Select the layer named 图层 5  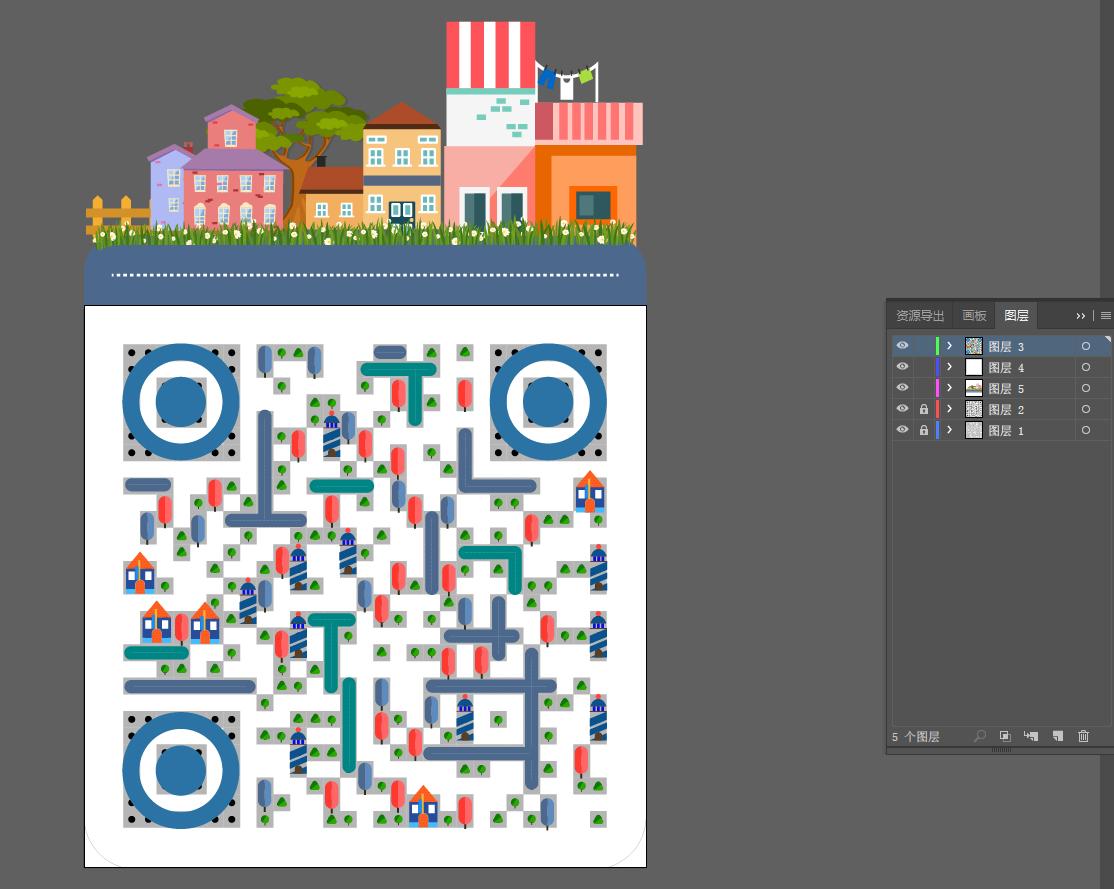pyautogui.click(x=1006, y=389)
